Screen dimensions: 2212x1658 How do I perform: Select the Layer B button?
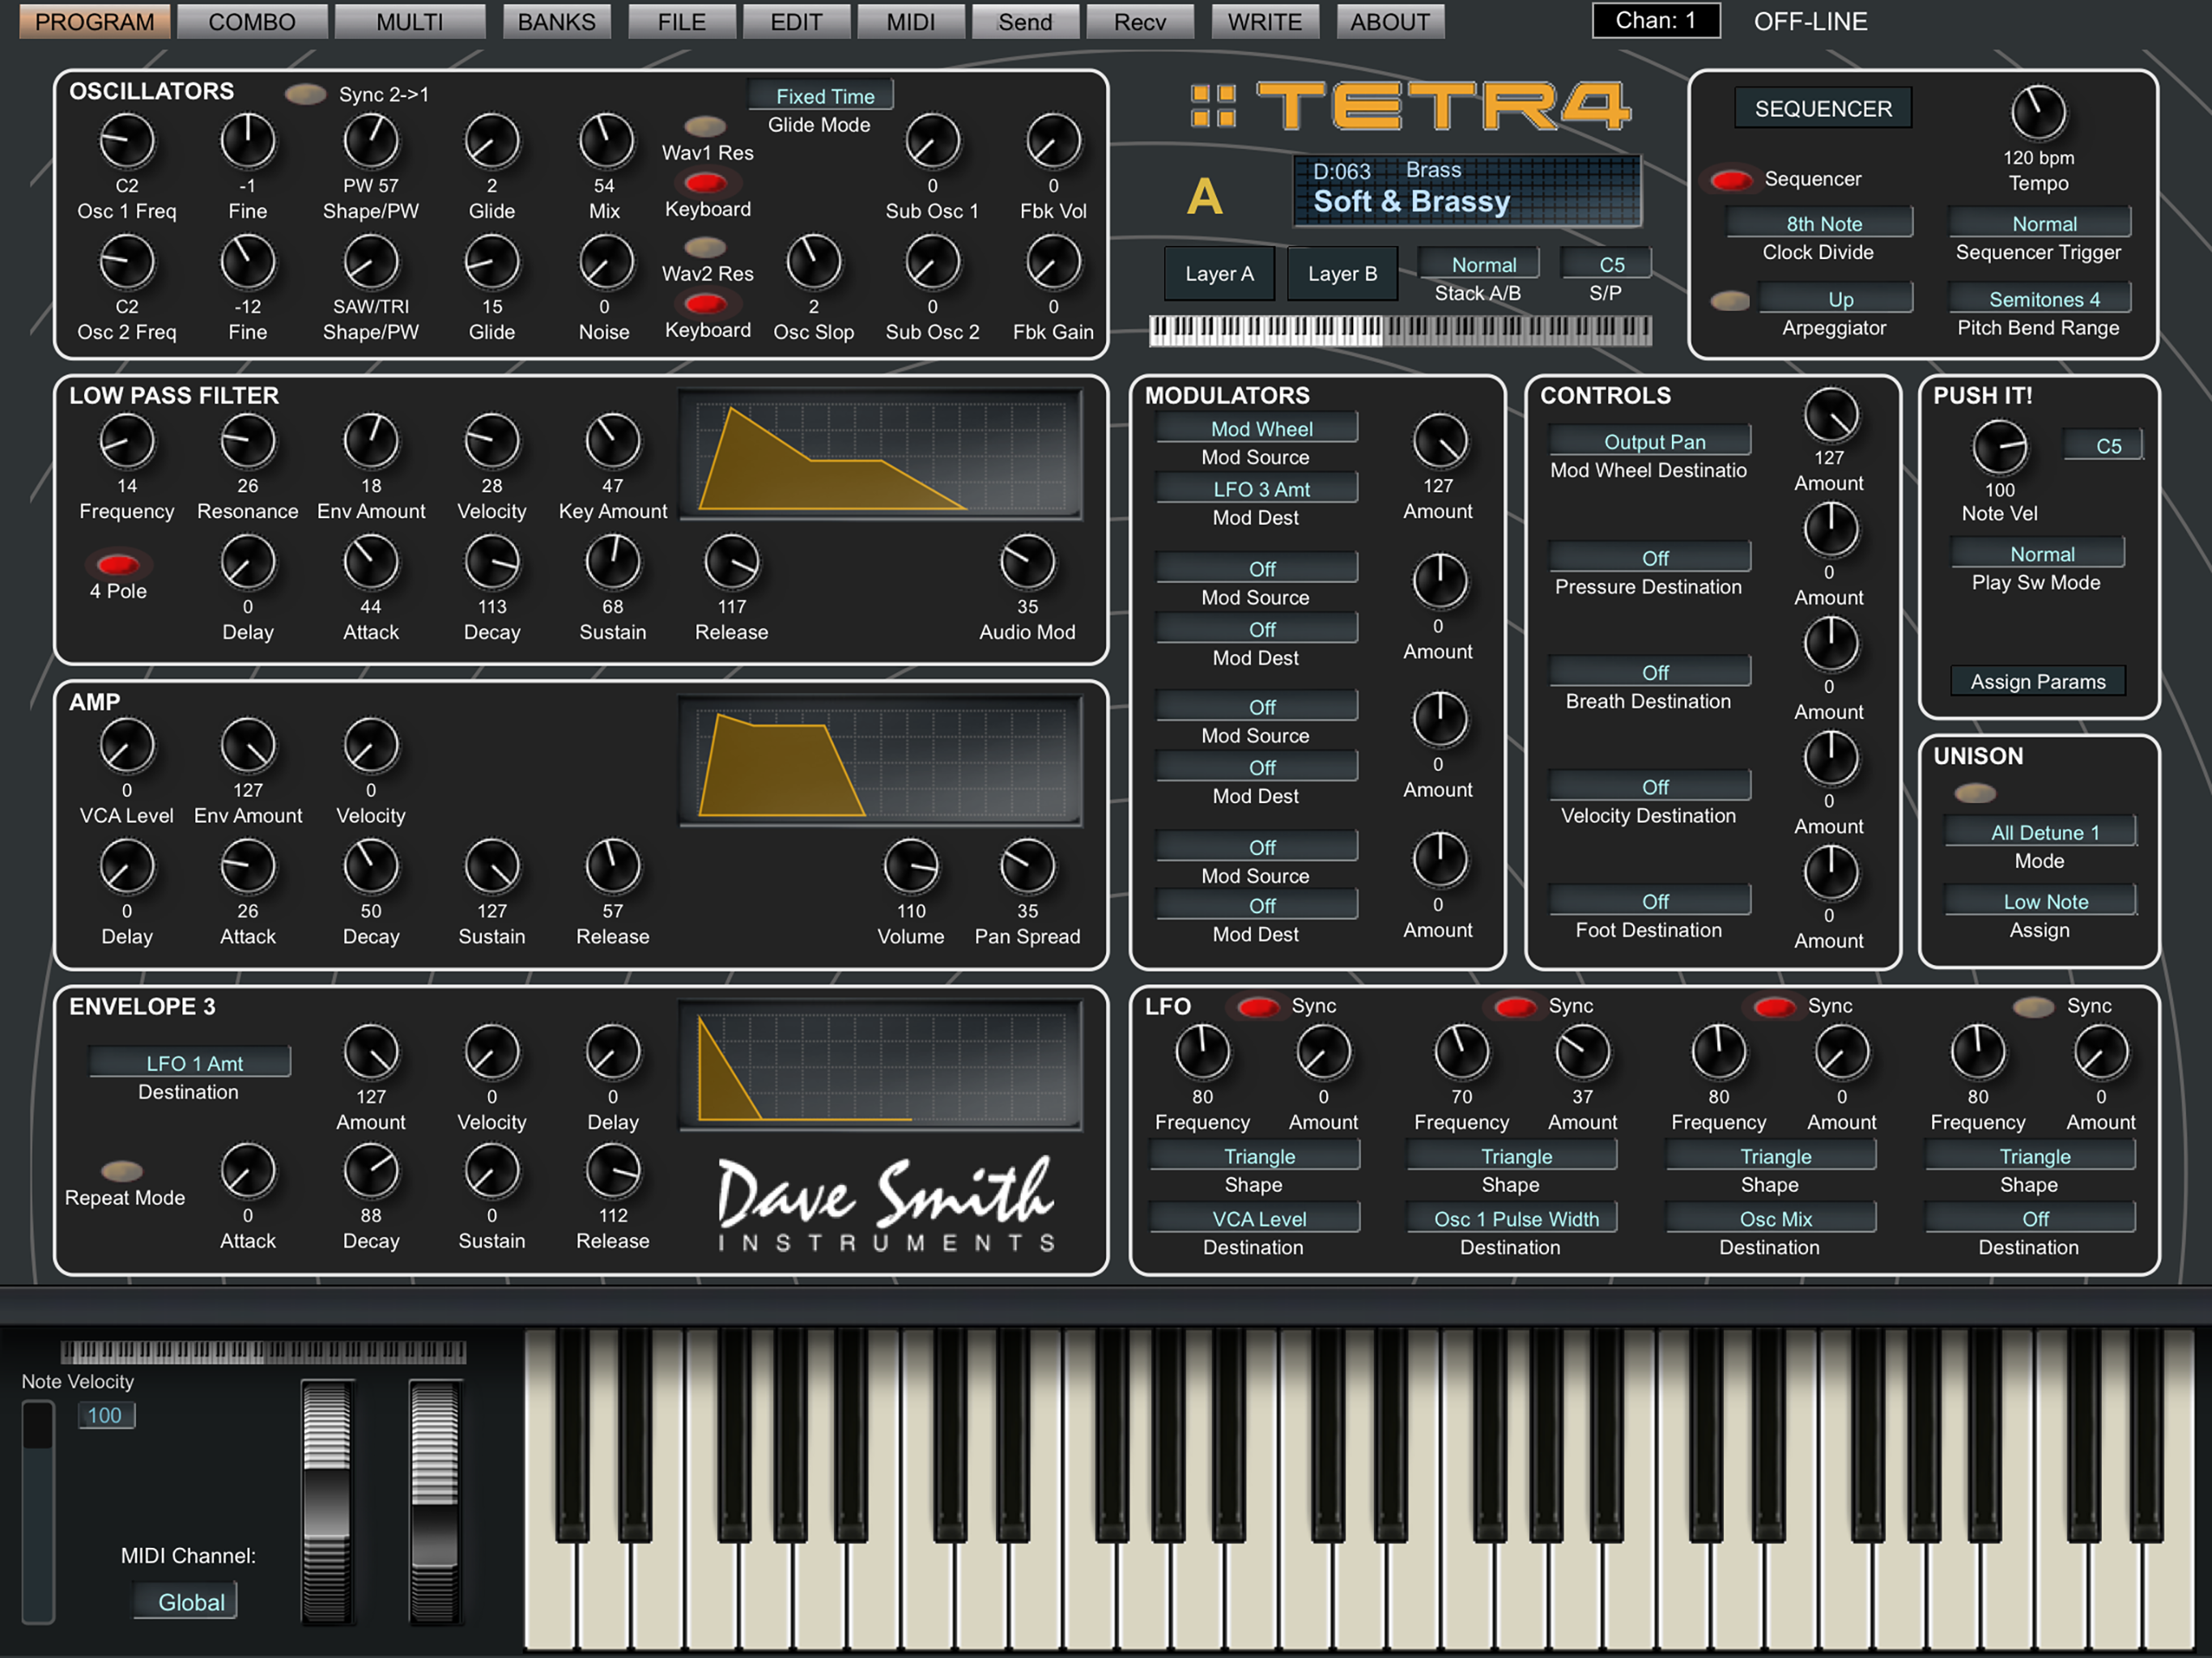coord(1342,273)
